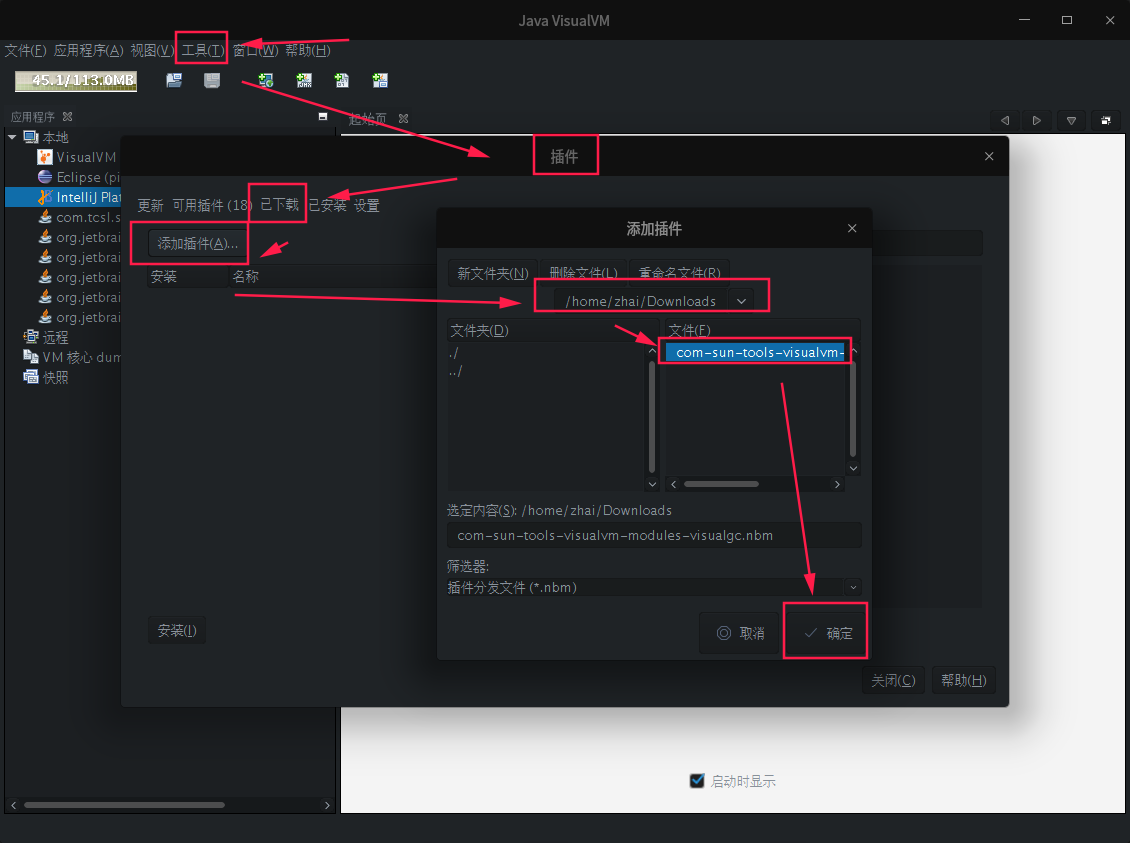Collapse the 本地 tree node
This screenshot has width=1130, height=843.
[x=12, y=137]
